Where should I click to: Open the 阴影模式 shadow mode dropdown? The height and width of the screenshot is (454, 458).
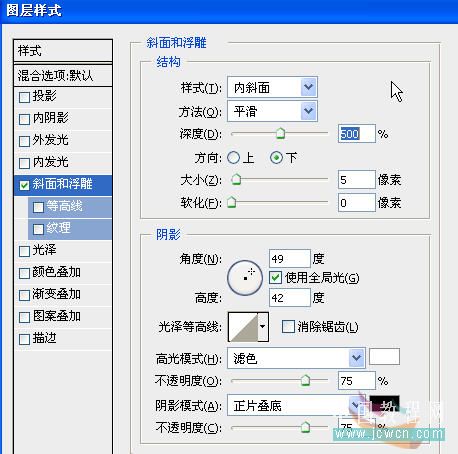[x=296, y=405]
